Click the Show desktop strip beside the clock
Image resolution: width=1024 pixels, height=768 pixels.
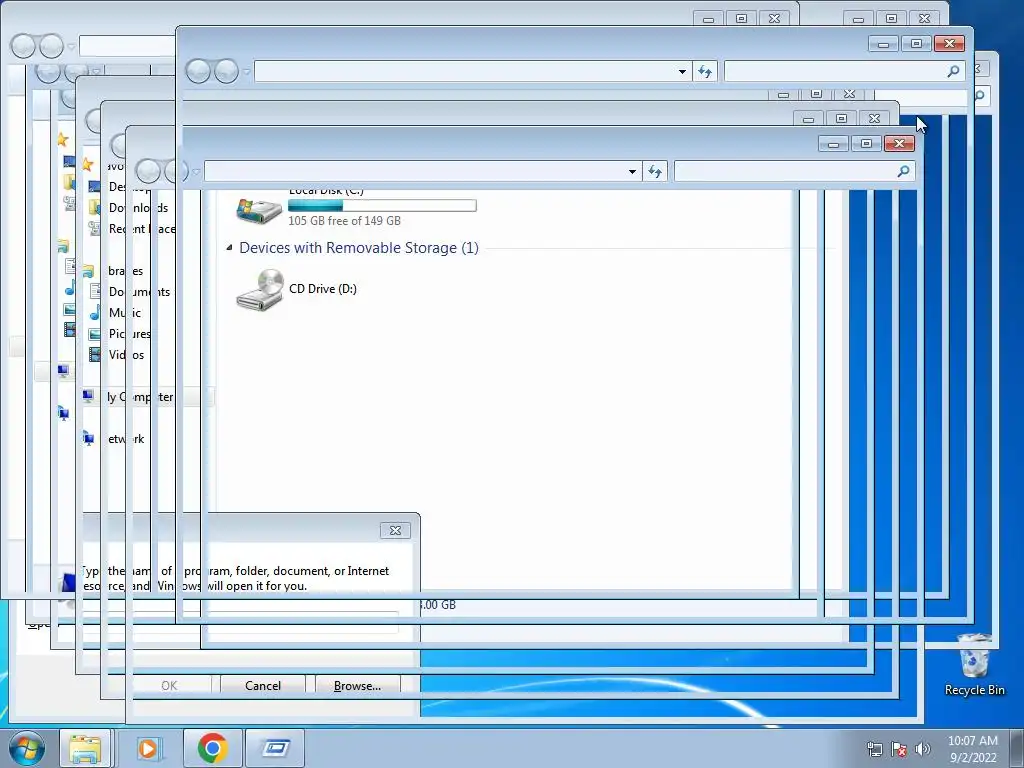pos(1017,749)
